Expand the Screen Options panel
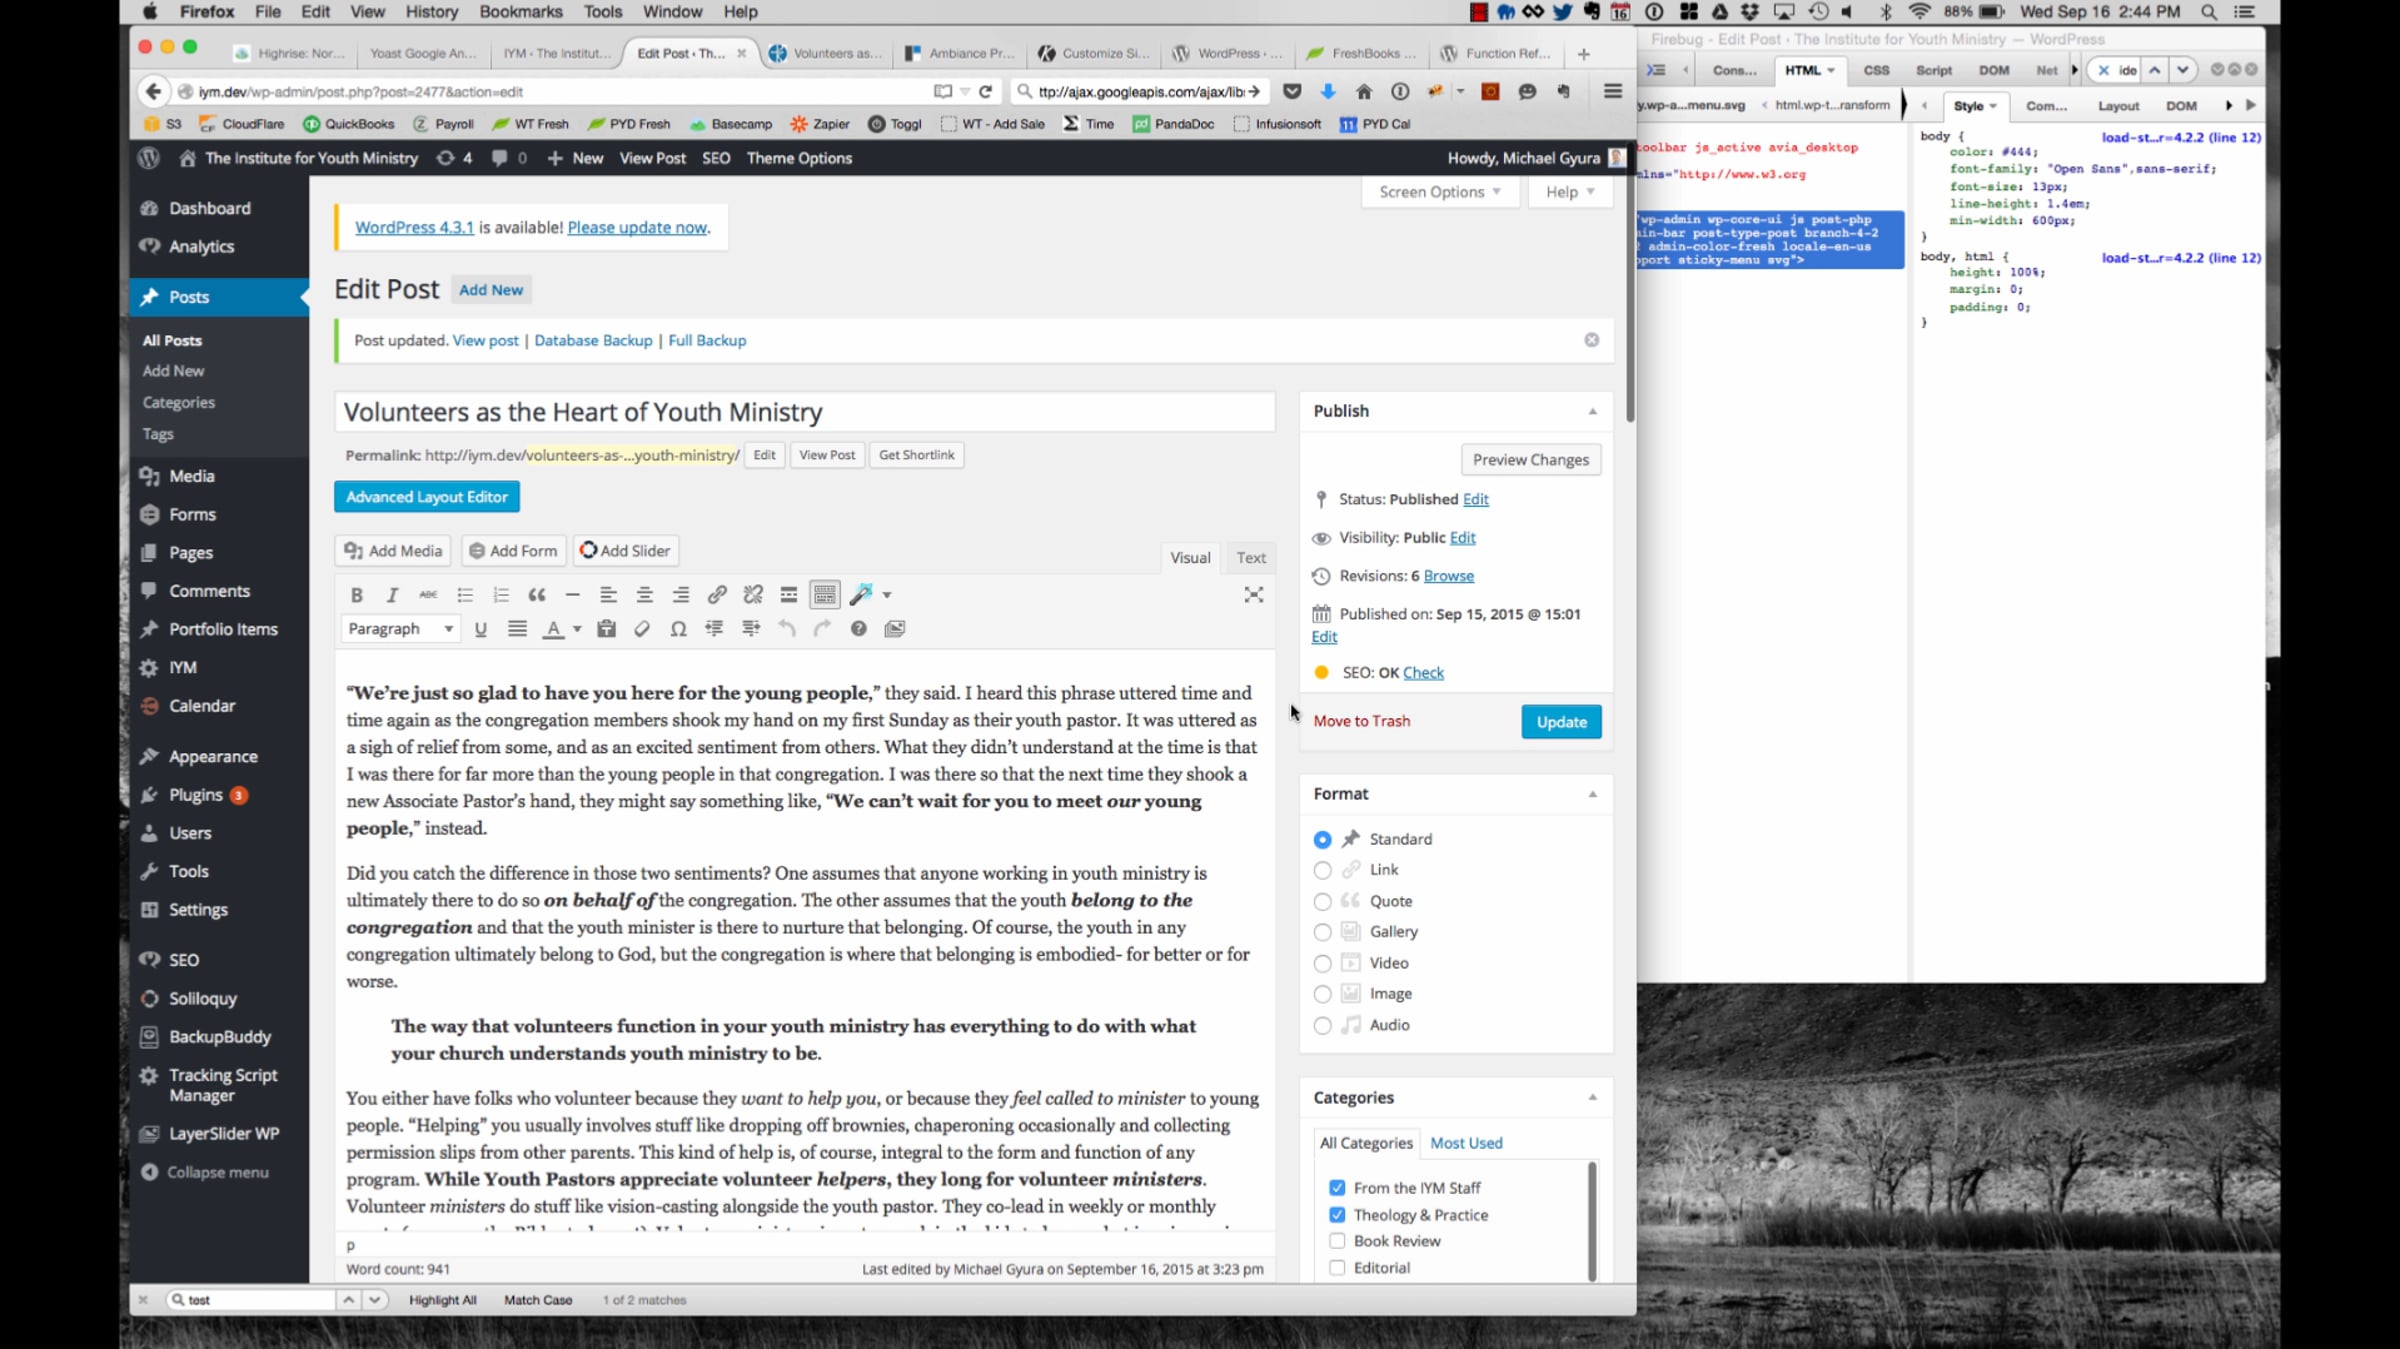Image resolution: width=2400 pixels, height=1349 pixels. pyautogui.click(x=1439, y=192)
